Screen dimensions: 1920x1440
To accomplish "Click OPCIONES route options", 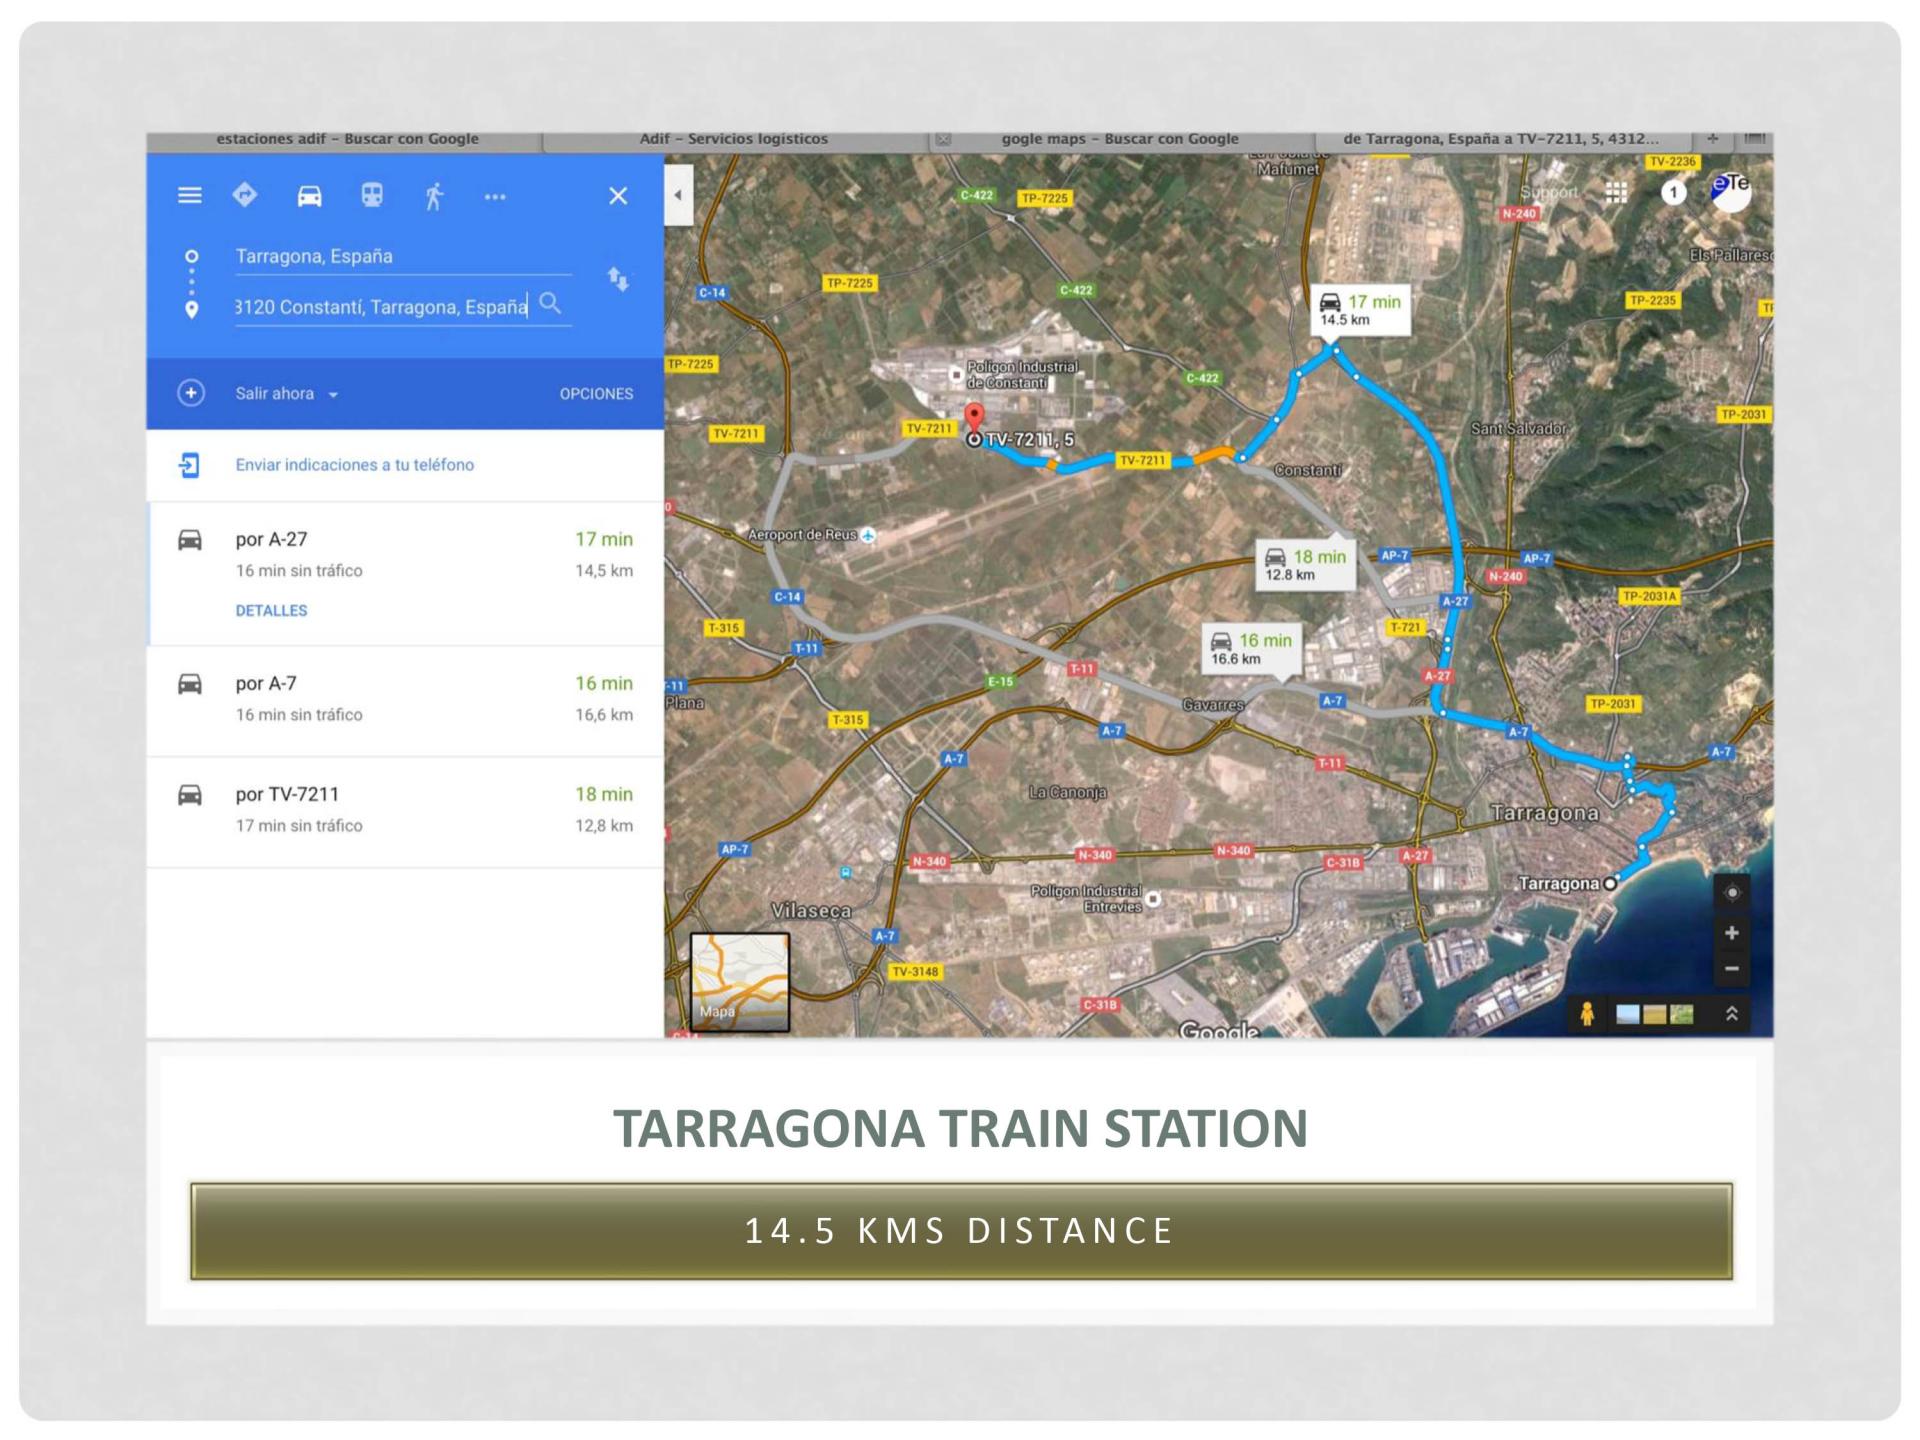I will coord(596,394).
